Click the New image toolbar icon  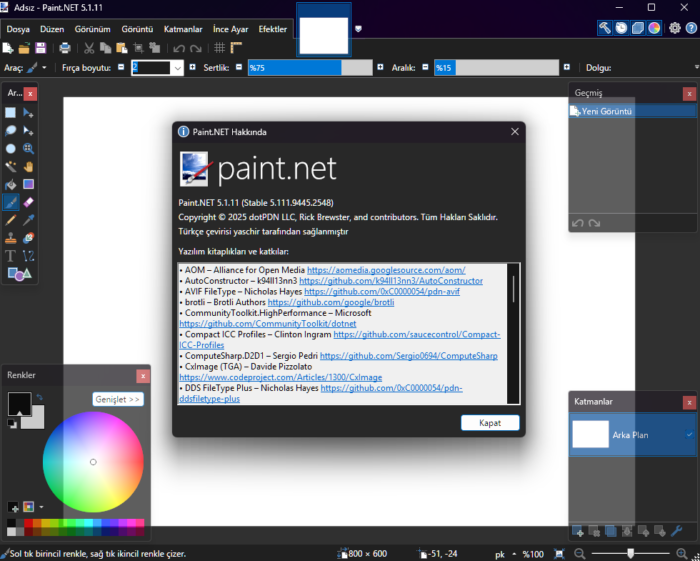(x=8, y=48)
